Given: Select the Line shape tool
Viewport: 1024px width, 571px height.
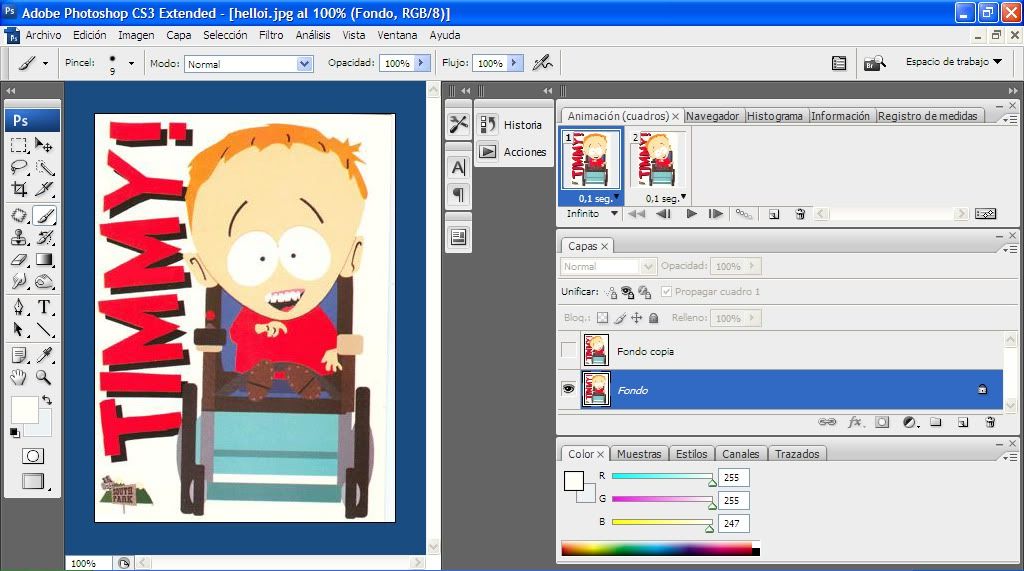Looking at the screenshot, I should click(44, 329).
